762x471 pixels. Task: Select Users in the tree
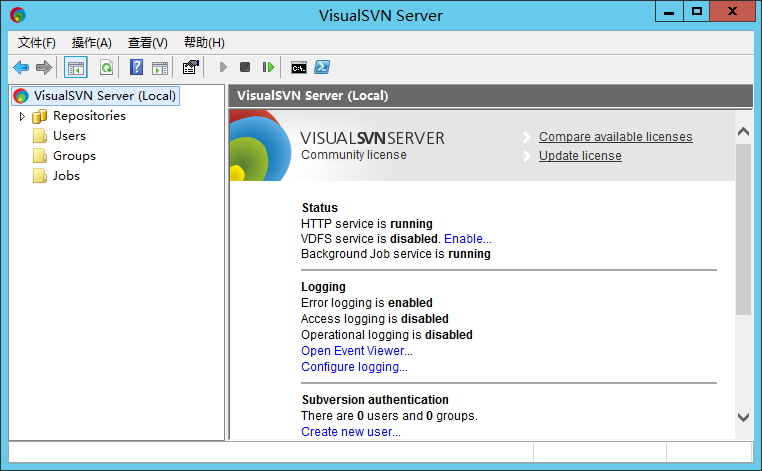pyautogui.click(x=69, y=136)
